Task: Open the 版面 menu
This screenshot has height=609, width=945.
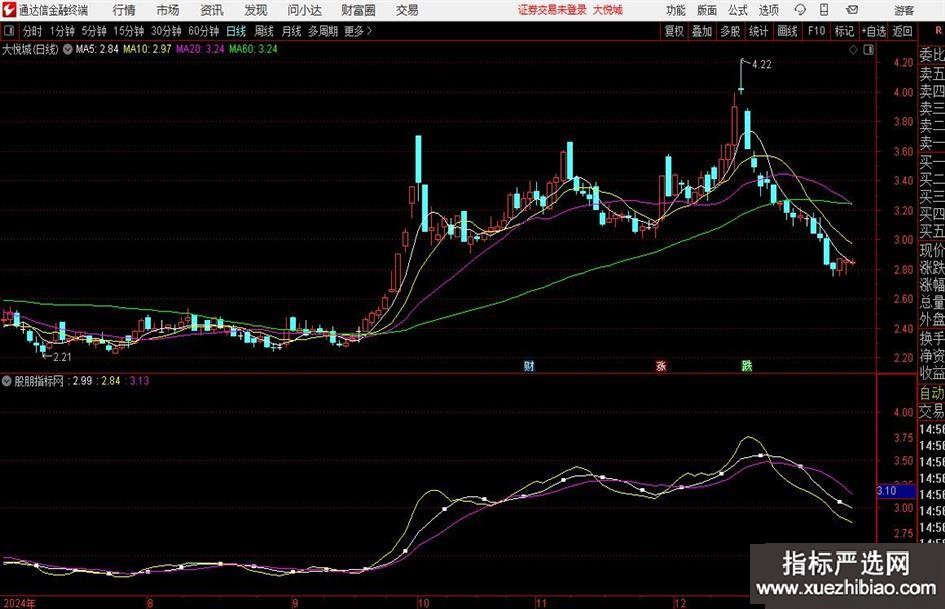Action: (706, 10)
